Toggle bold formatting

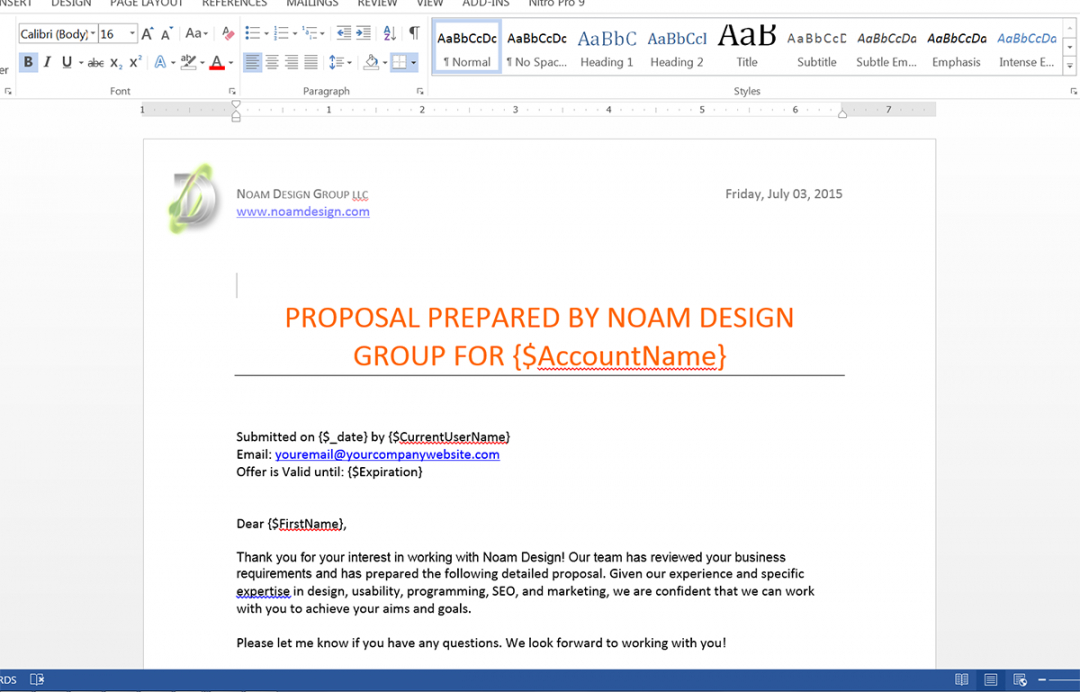[x=28, y=63]
